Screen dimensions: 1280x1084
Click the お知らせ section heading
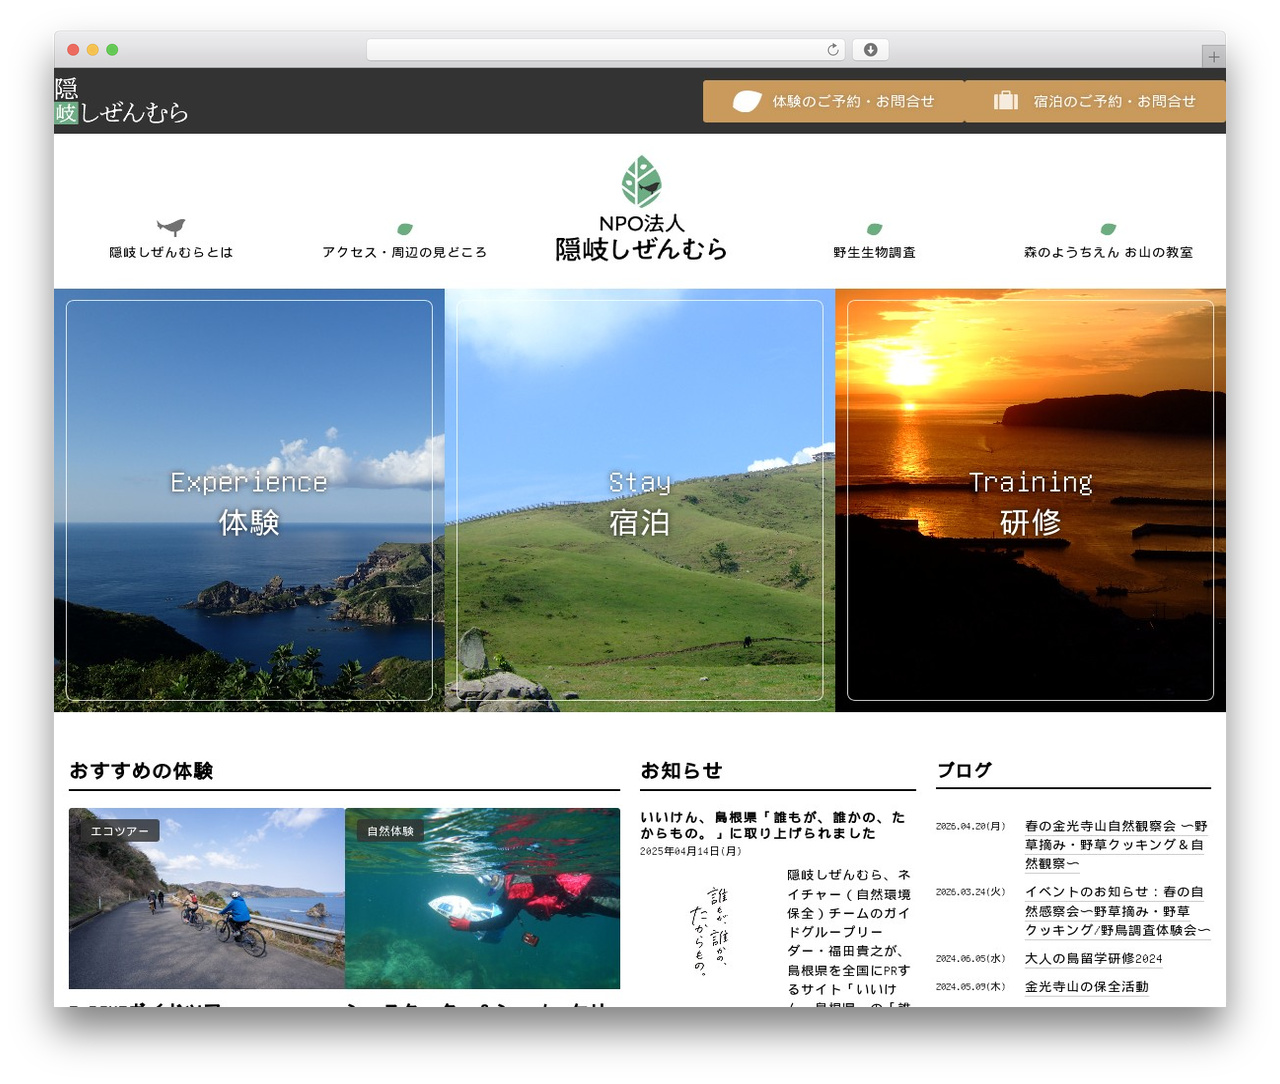[x=681, y=770]
